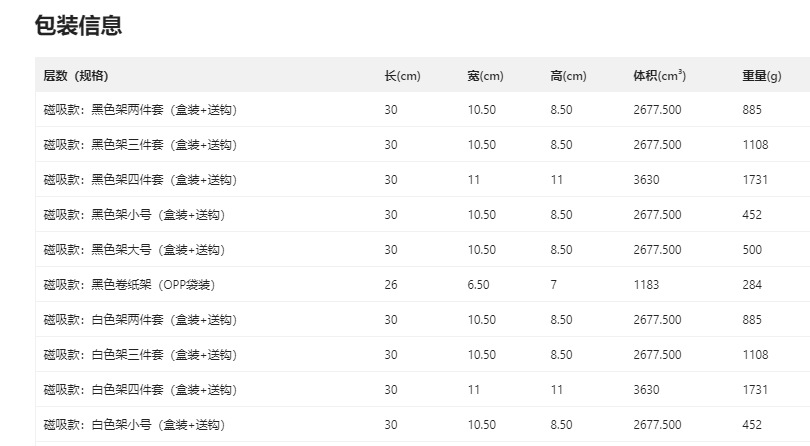This screenshot has width=810, height=446.
Task: Click the 长(cm) column header
Action: point(403,76)
